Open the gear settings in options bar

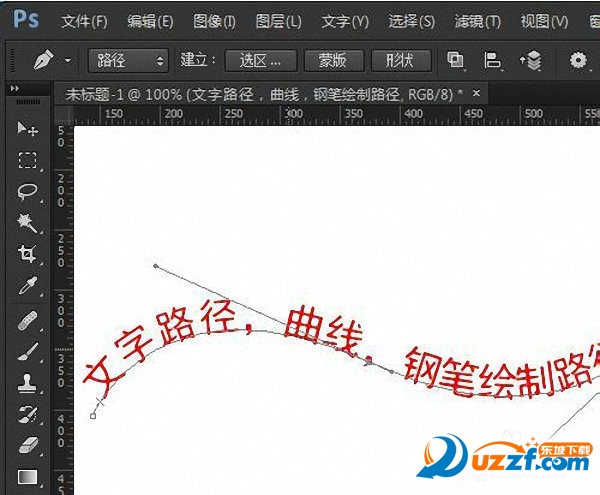pos(578,61)
